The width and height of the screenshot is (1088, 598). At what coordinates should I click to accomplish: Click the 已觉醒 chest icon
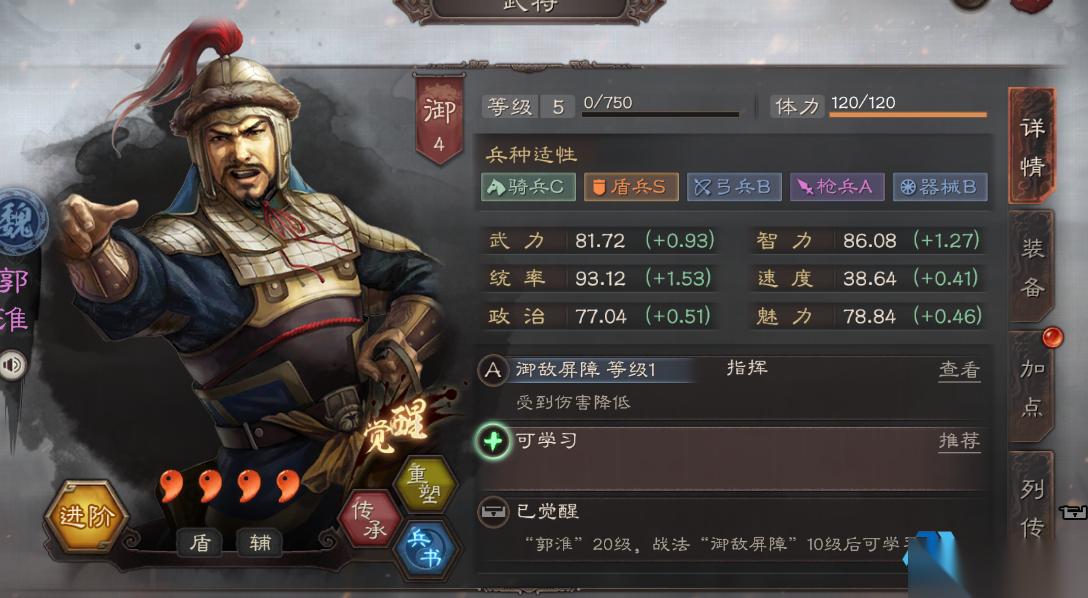[493, 512]
